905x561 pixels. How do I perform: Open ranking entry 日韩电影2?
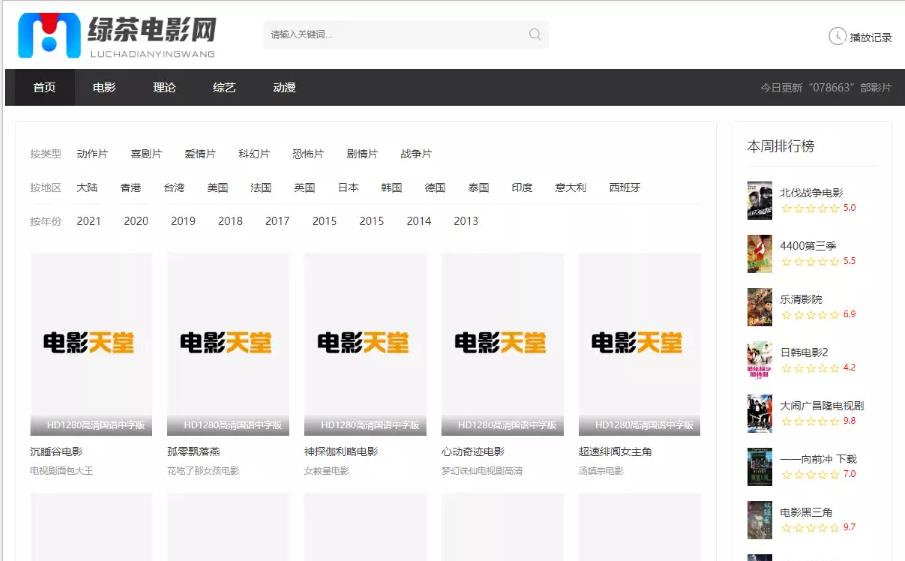(804, 352)
